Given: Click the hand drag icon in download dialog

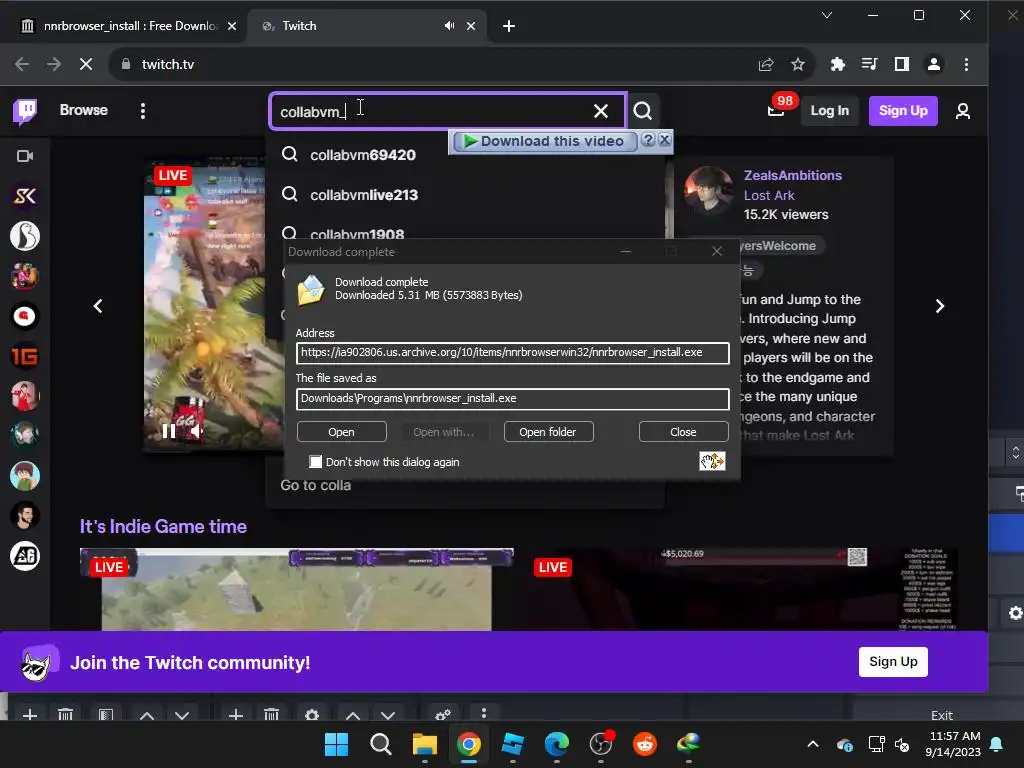Looking at the screenshot, I should pos(712,461).
